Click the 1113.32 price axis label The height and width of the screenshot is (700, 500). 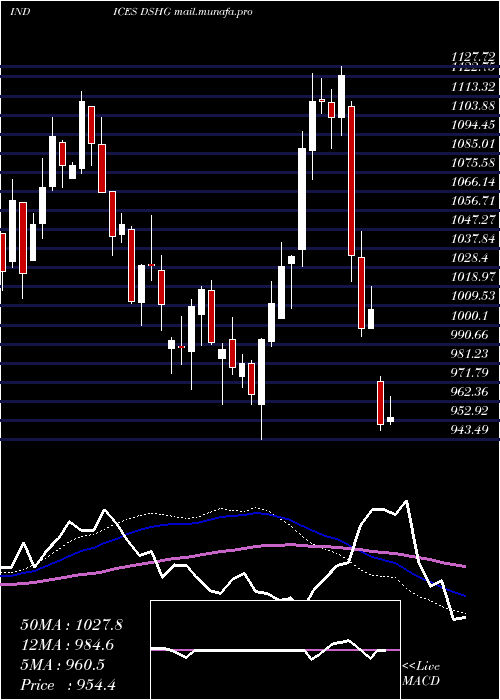(473, 87)
